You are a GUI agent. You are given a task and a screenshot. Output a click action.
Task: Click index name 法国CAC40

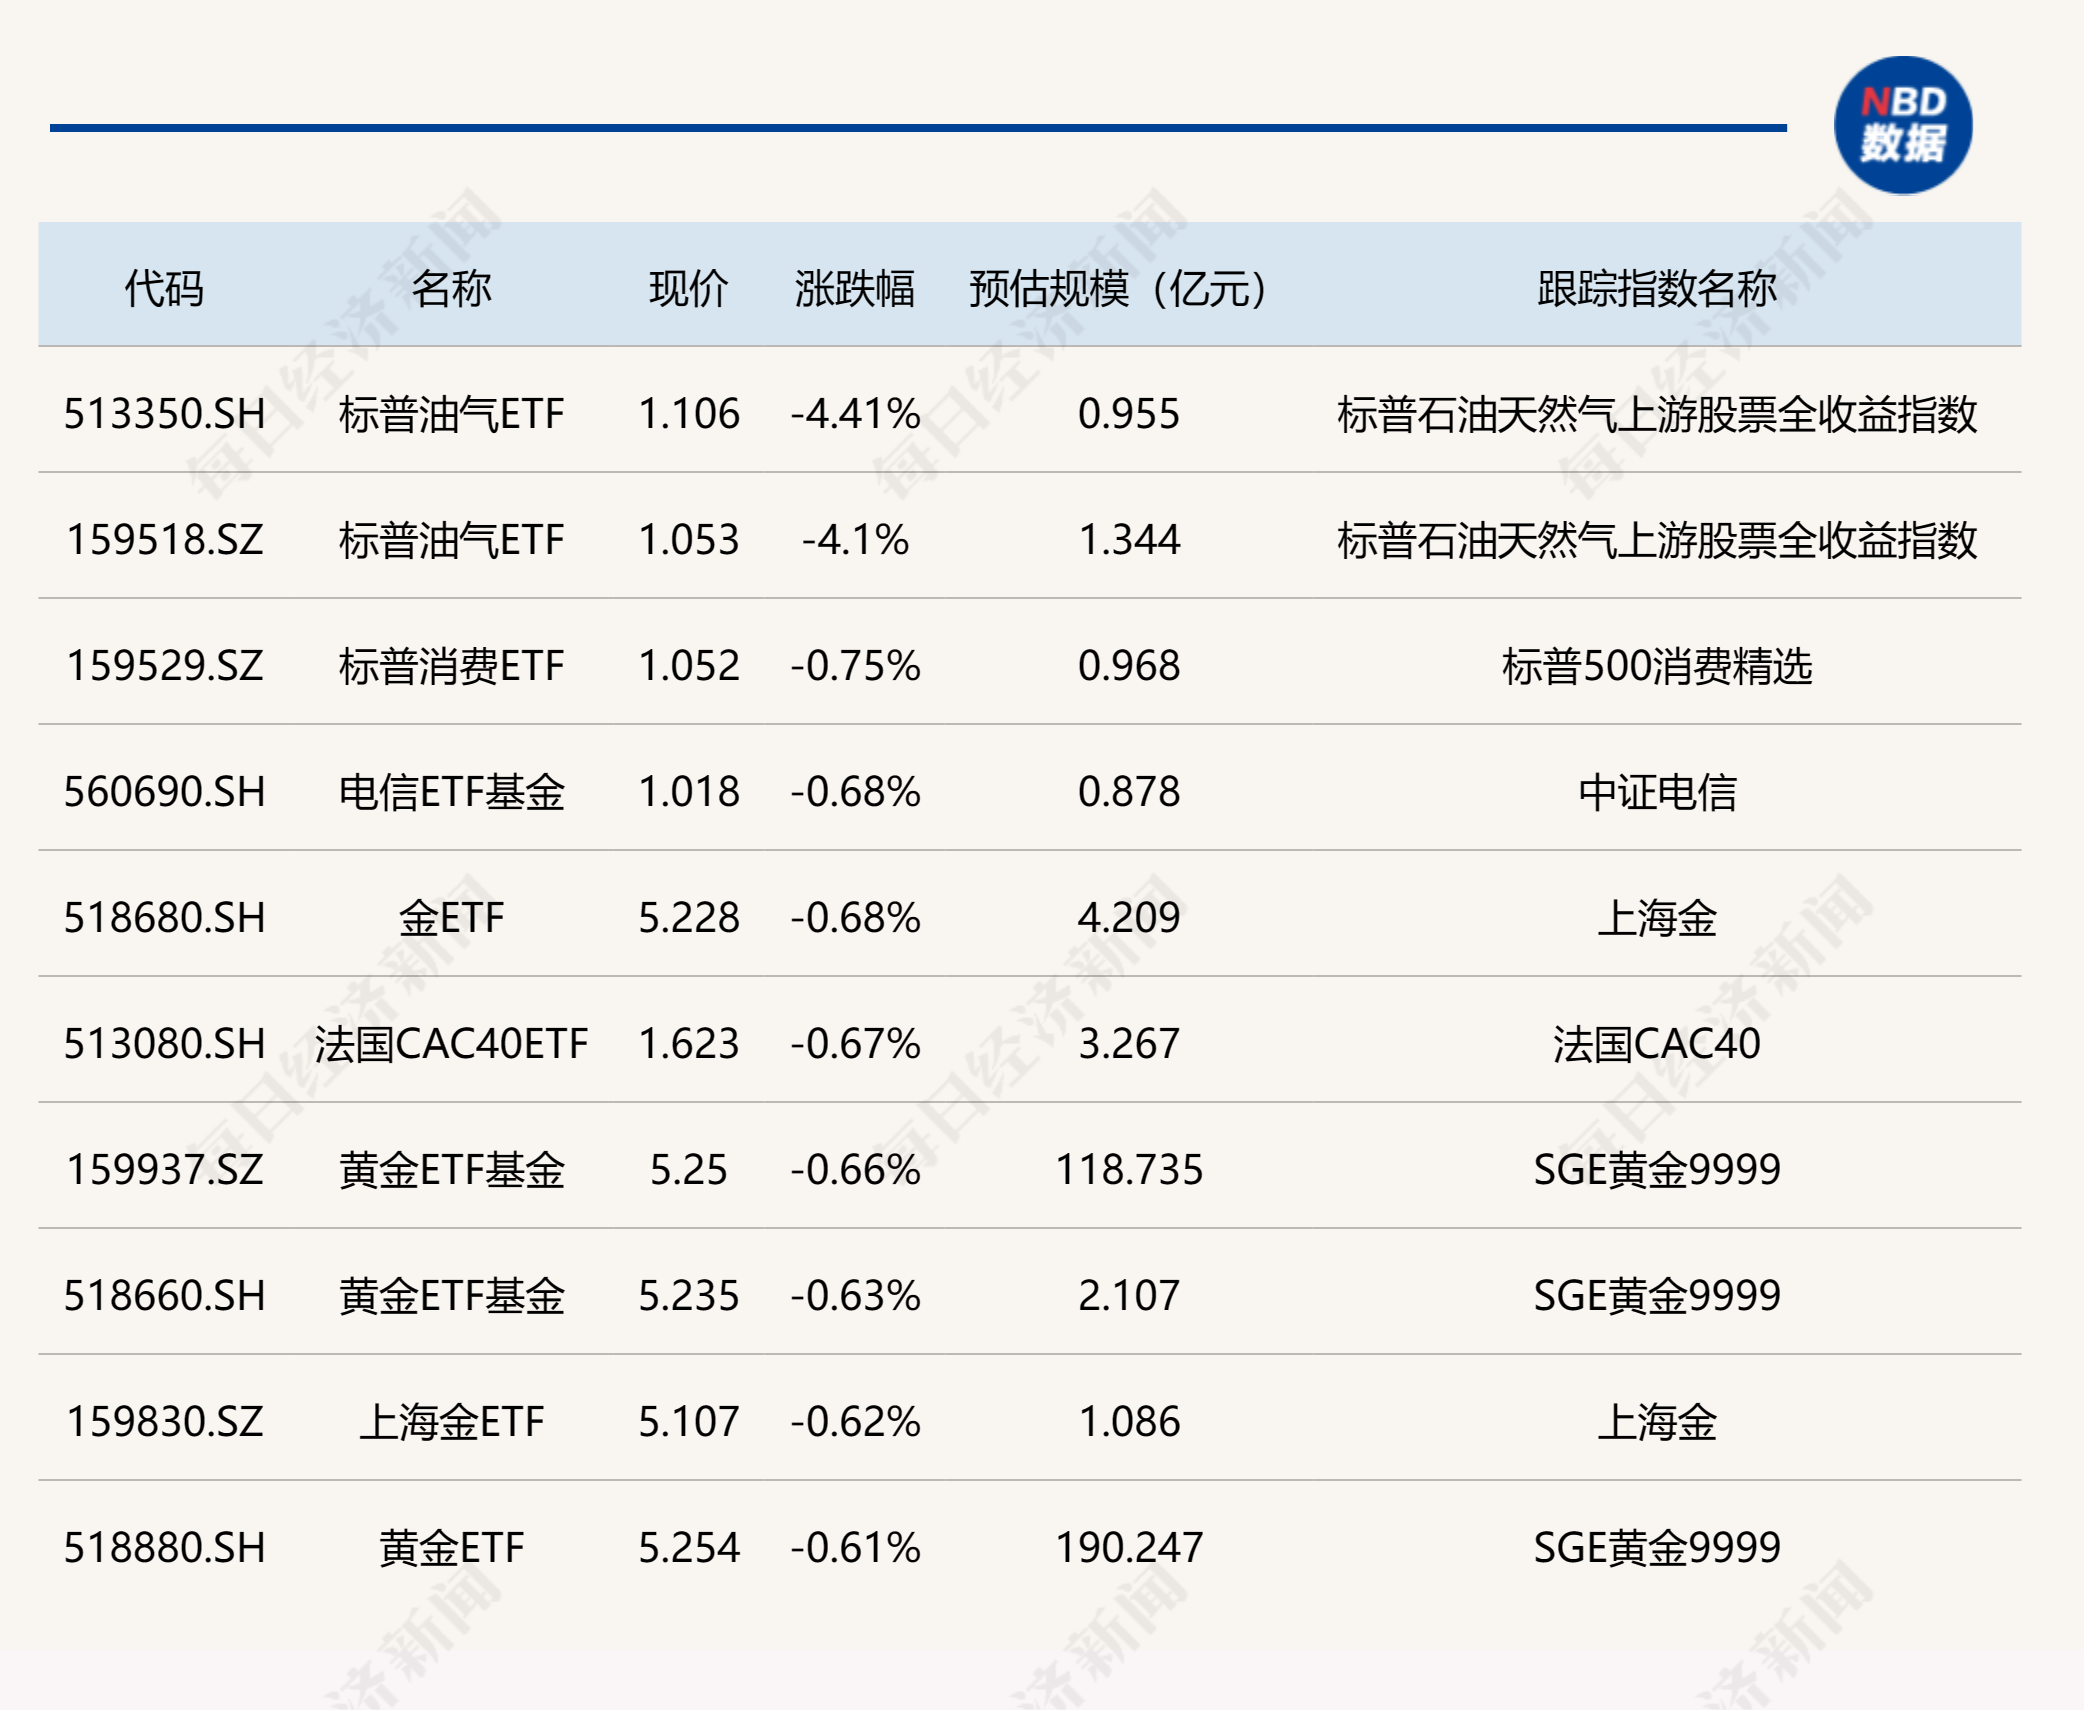click(1657, 1044)
